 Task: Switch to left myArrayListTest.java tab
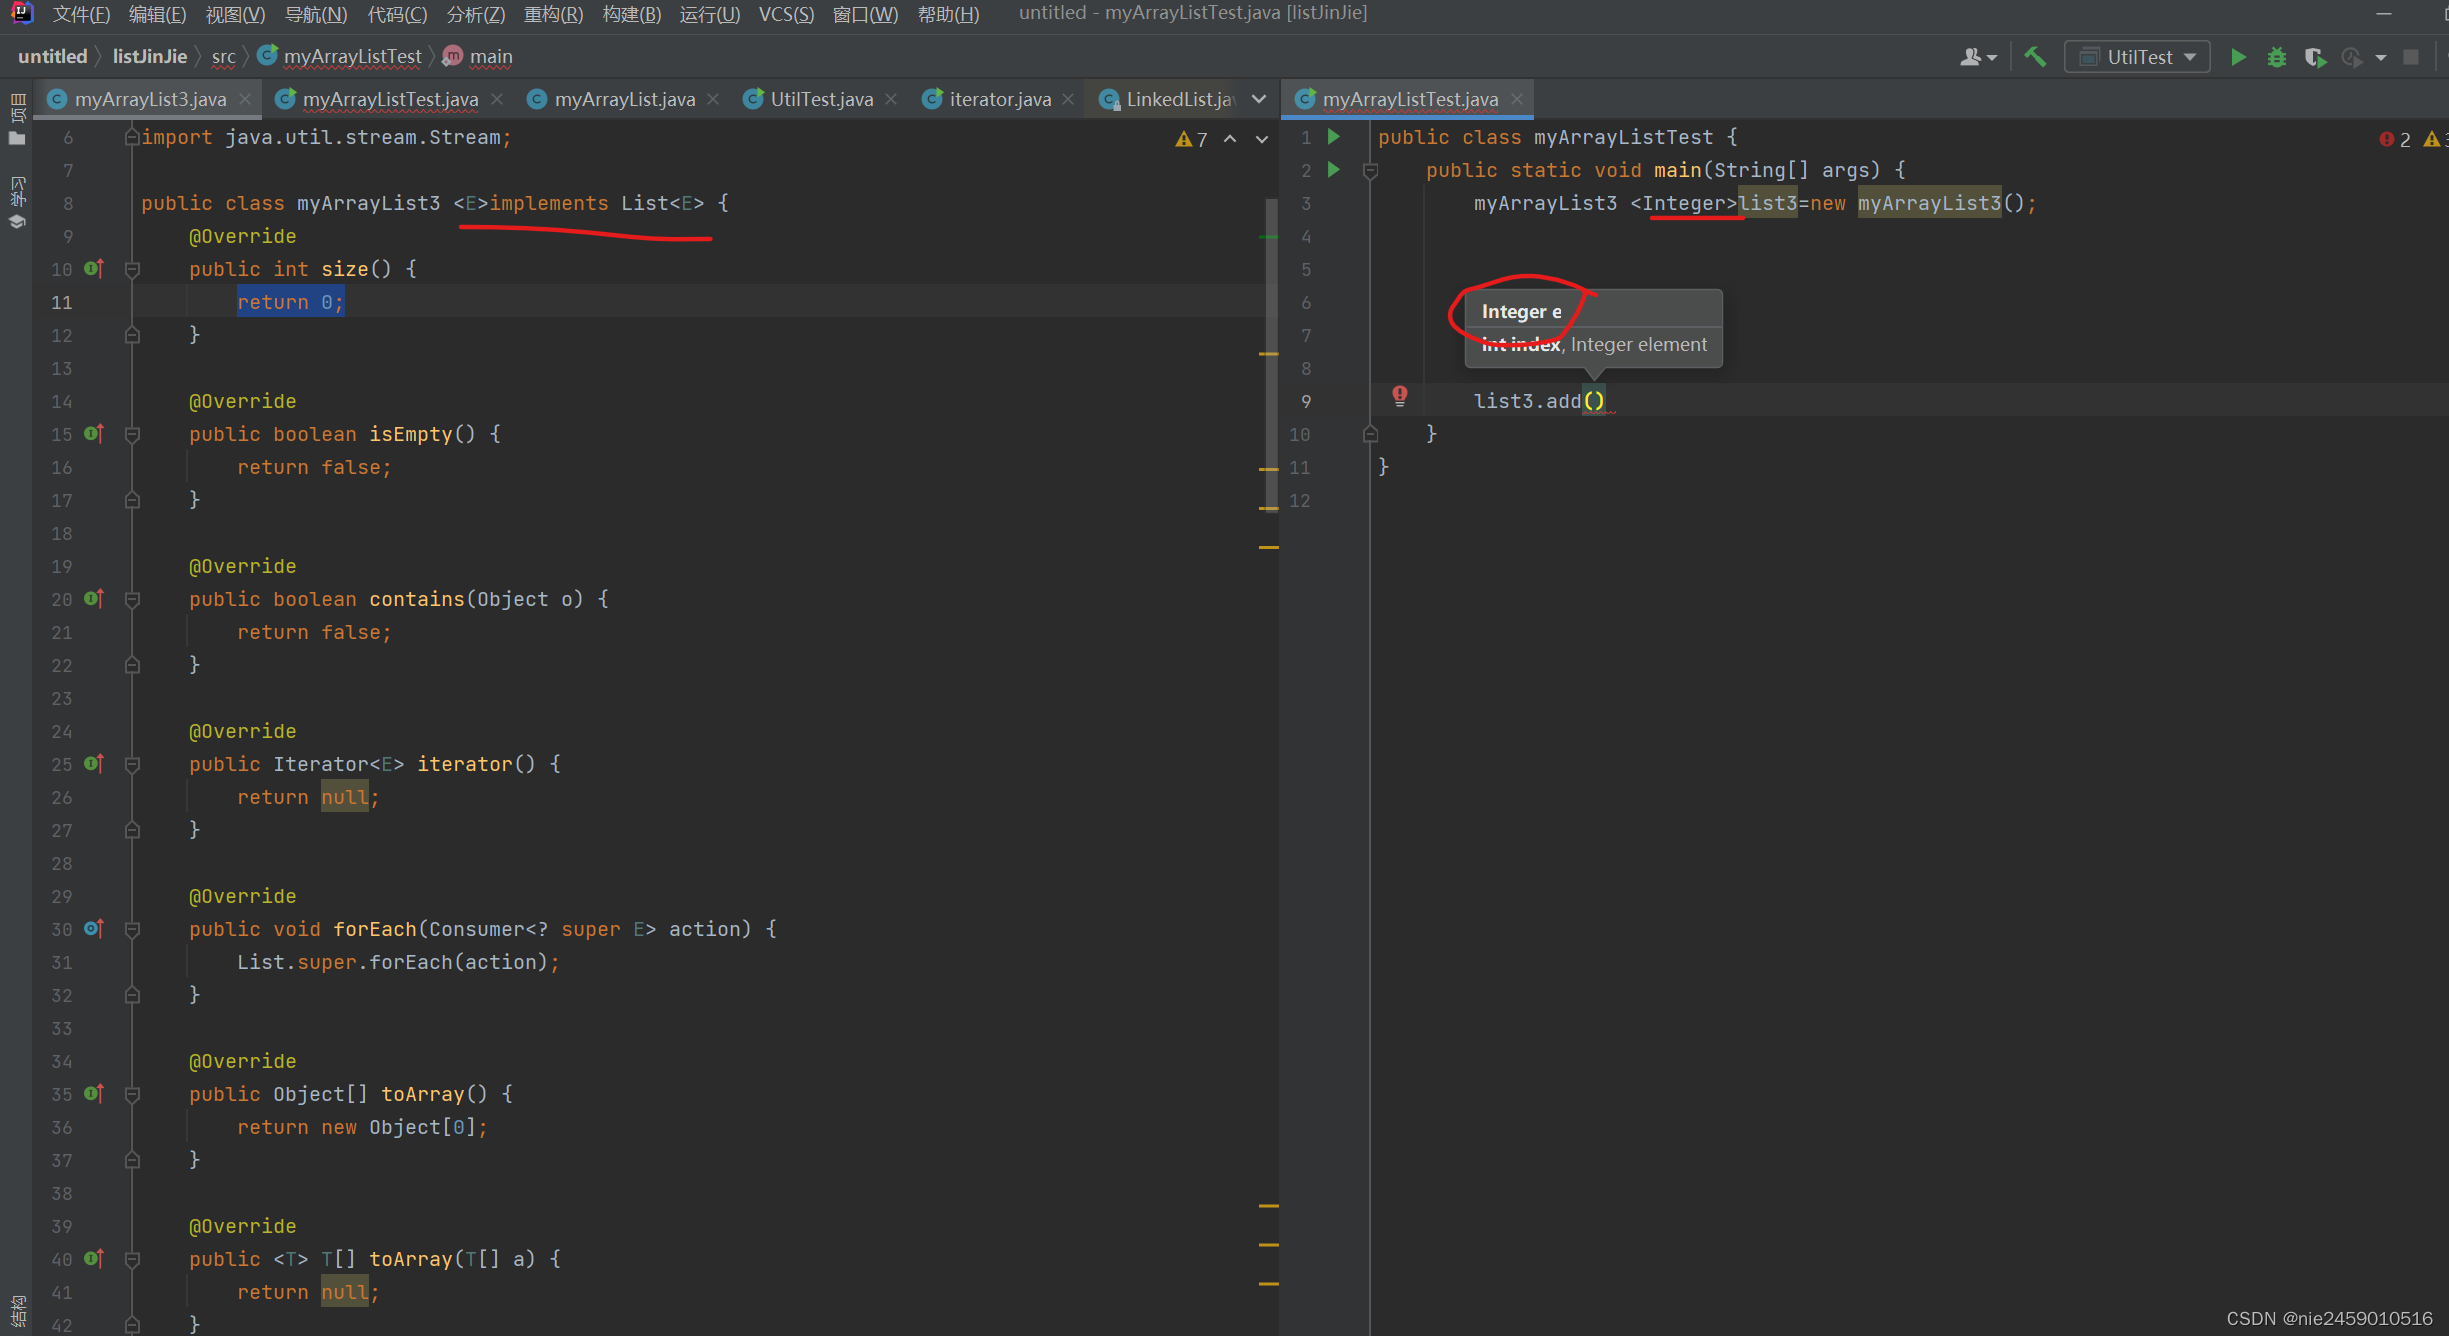pyautogui.click(x=390, y=99)
